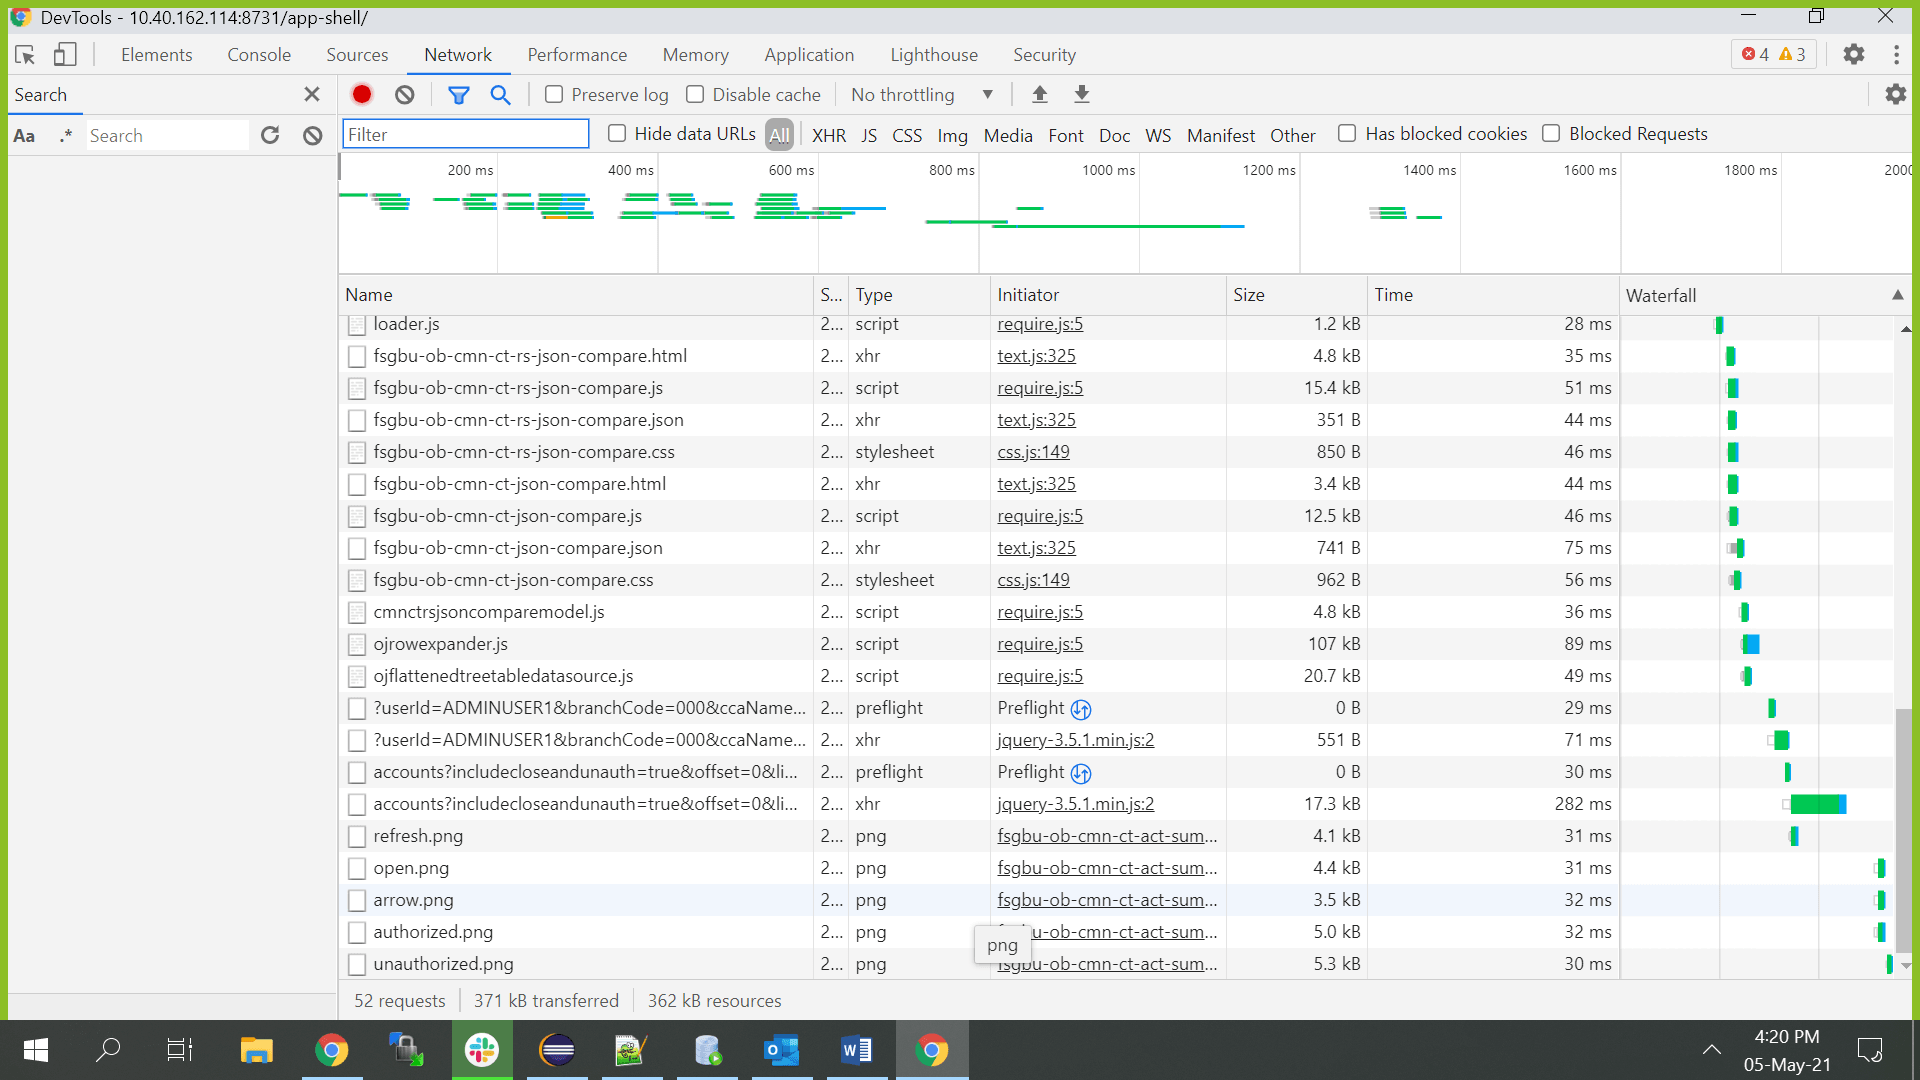Open DevTools settings gear in top bar
The width and height of the screenshot is (1920, 1080).
(x=1853, y=54)
